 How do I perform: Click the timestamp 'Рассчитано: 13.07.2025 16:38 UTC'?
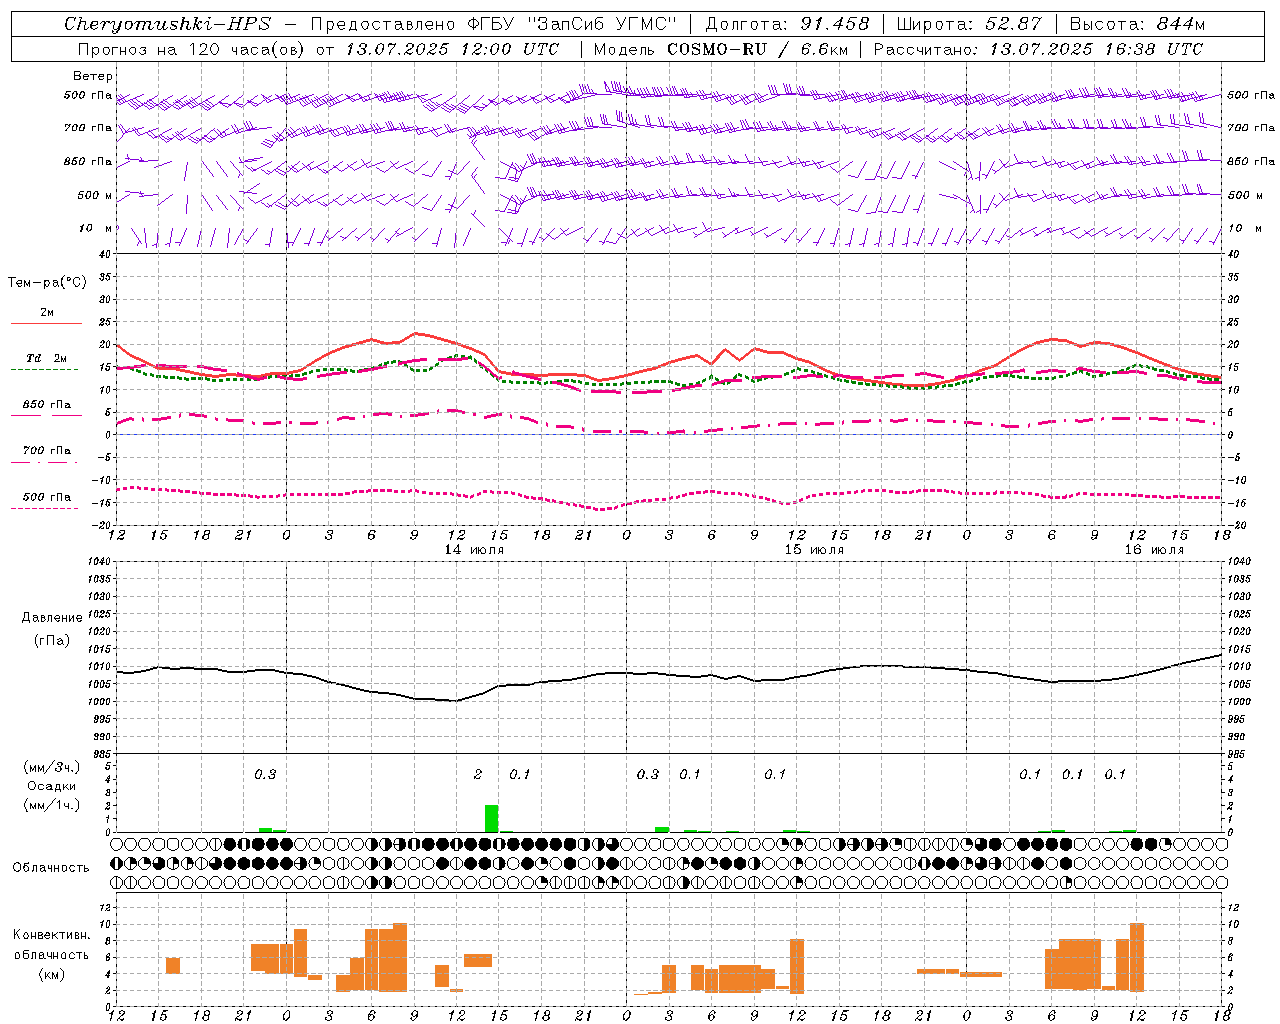coord(1038,49)
